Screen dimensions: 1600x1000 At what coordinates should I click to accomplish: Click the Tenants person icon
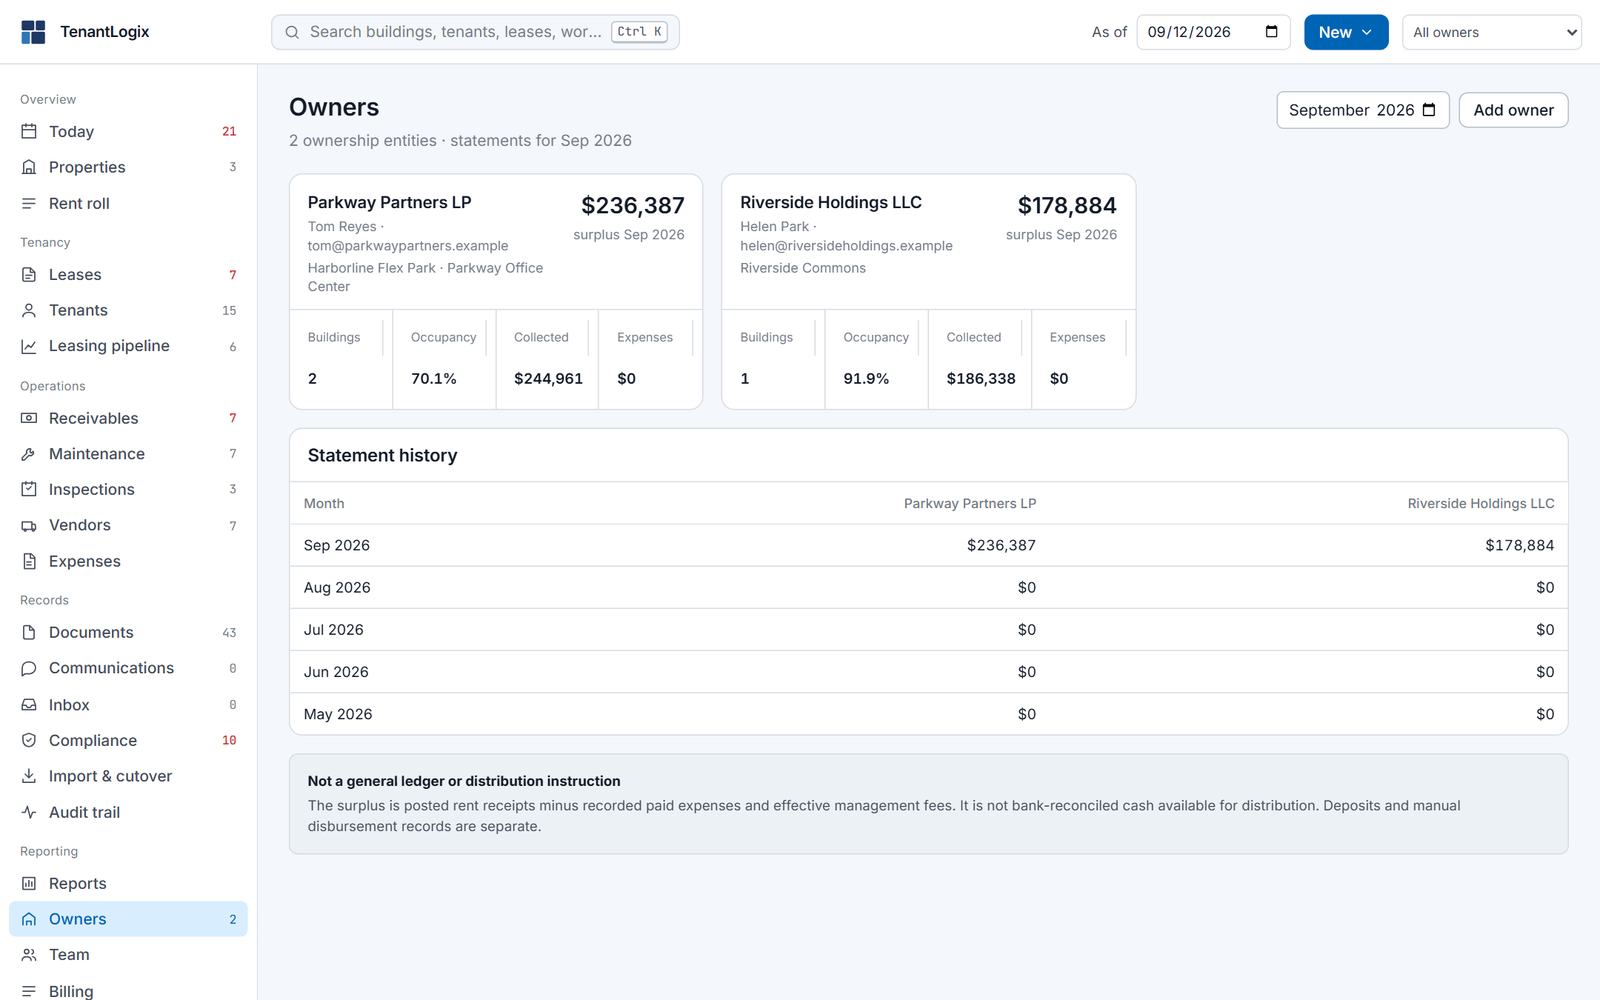(x=29, y=310)
